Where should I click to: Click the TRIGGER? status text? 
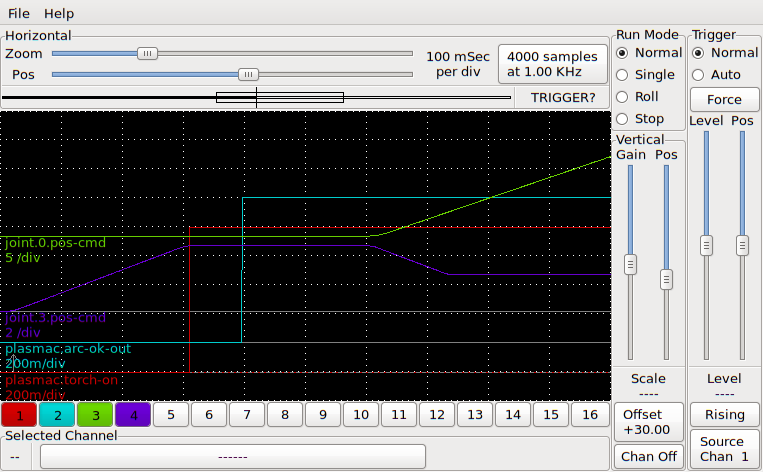(563, 97)
